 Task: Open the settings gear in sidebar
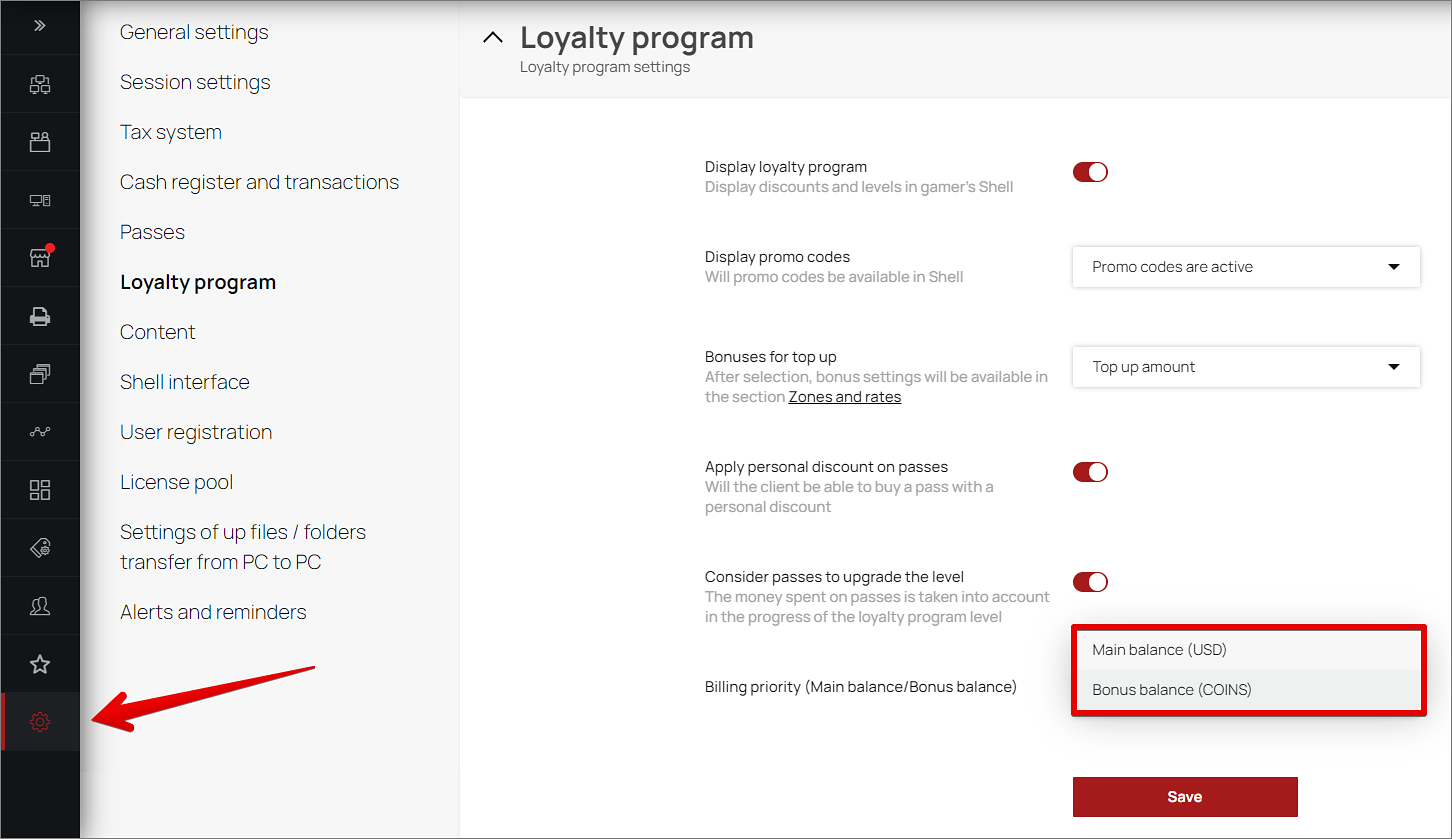[x=40, y=722]
